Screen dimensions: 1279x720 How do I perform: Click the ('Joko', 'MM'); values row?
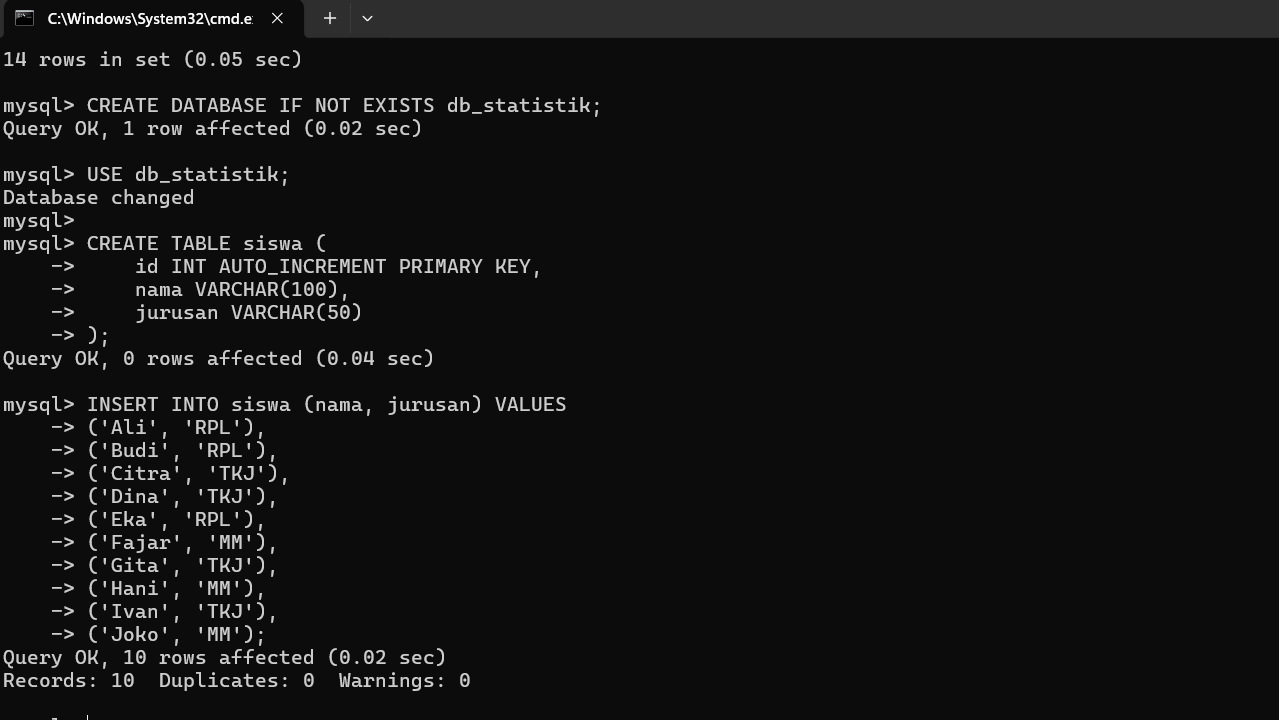(x=176, y=634)
